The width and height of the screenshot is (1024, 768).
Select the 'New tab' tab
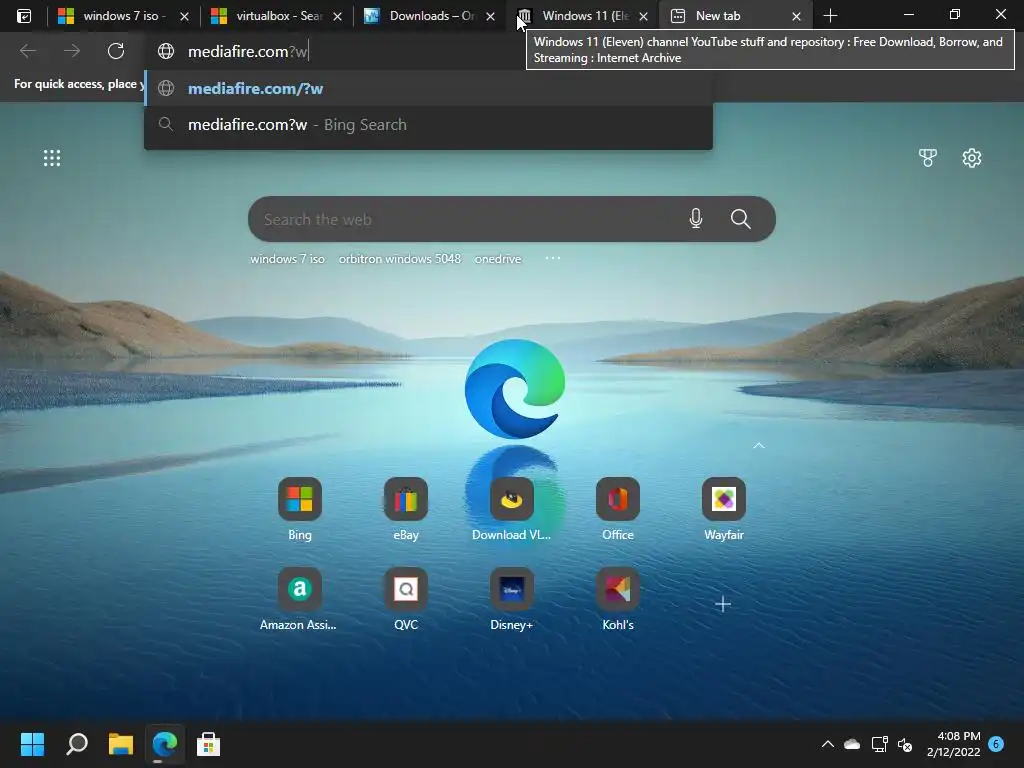(x=733, y=16)
